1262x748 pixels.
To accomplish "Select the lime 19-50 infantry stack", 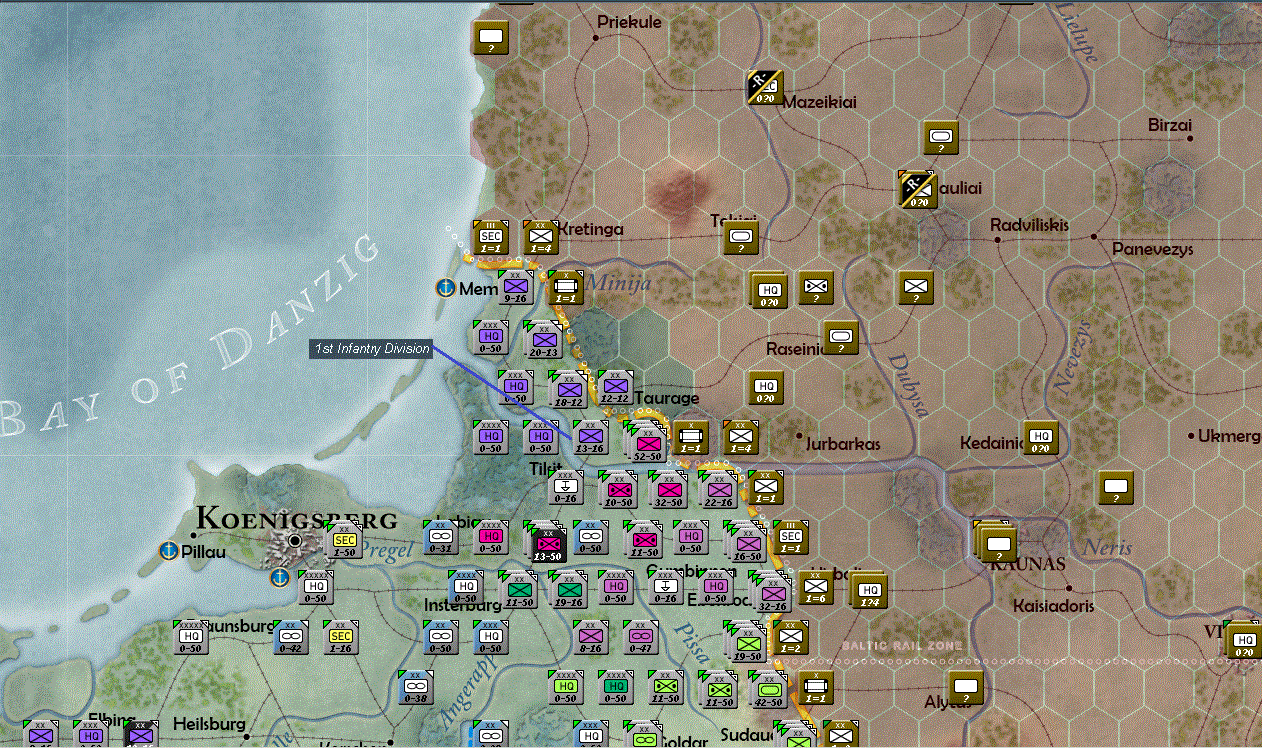I will (x=747, y=643).
